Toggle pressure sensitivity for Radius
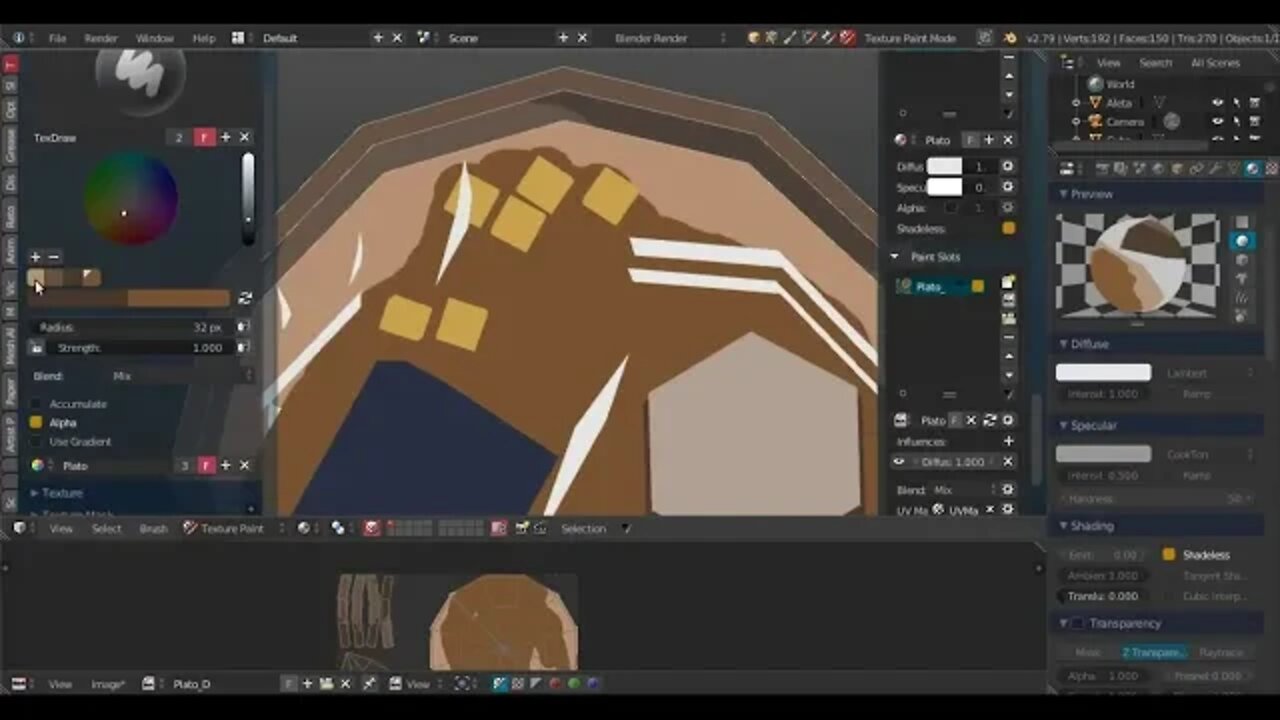 [243, 327]
